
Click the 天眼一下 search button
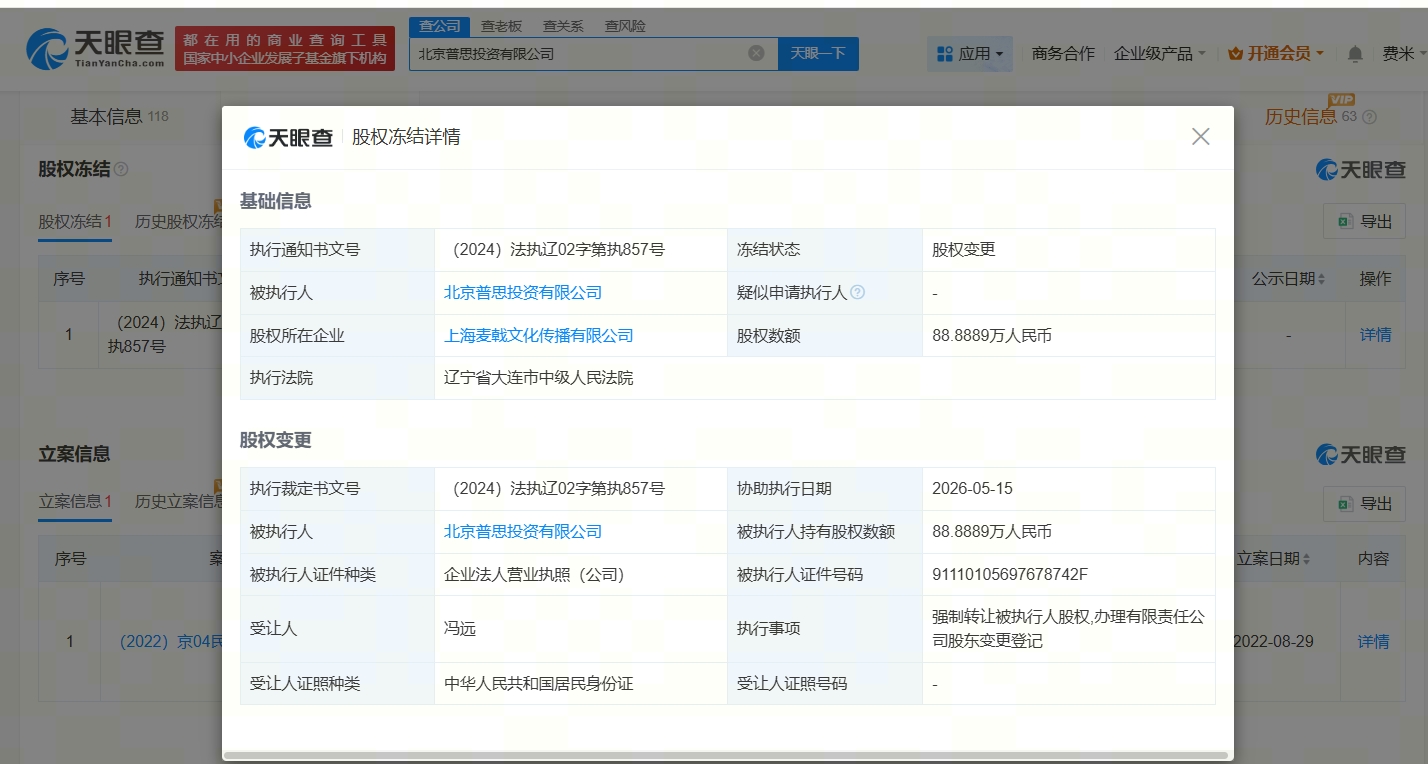point(818,53)
